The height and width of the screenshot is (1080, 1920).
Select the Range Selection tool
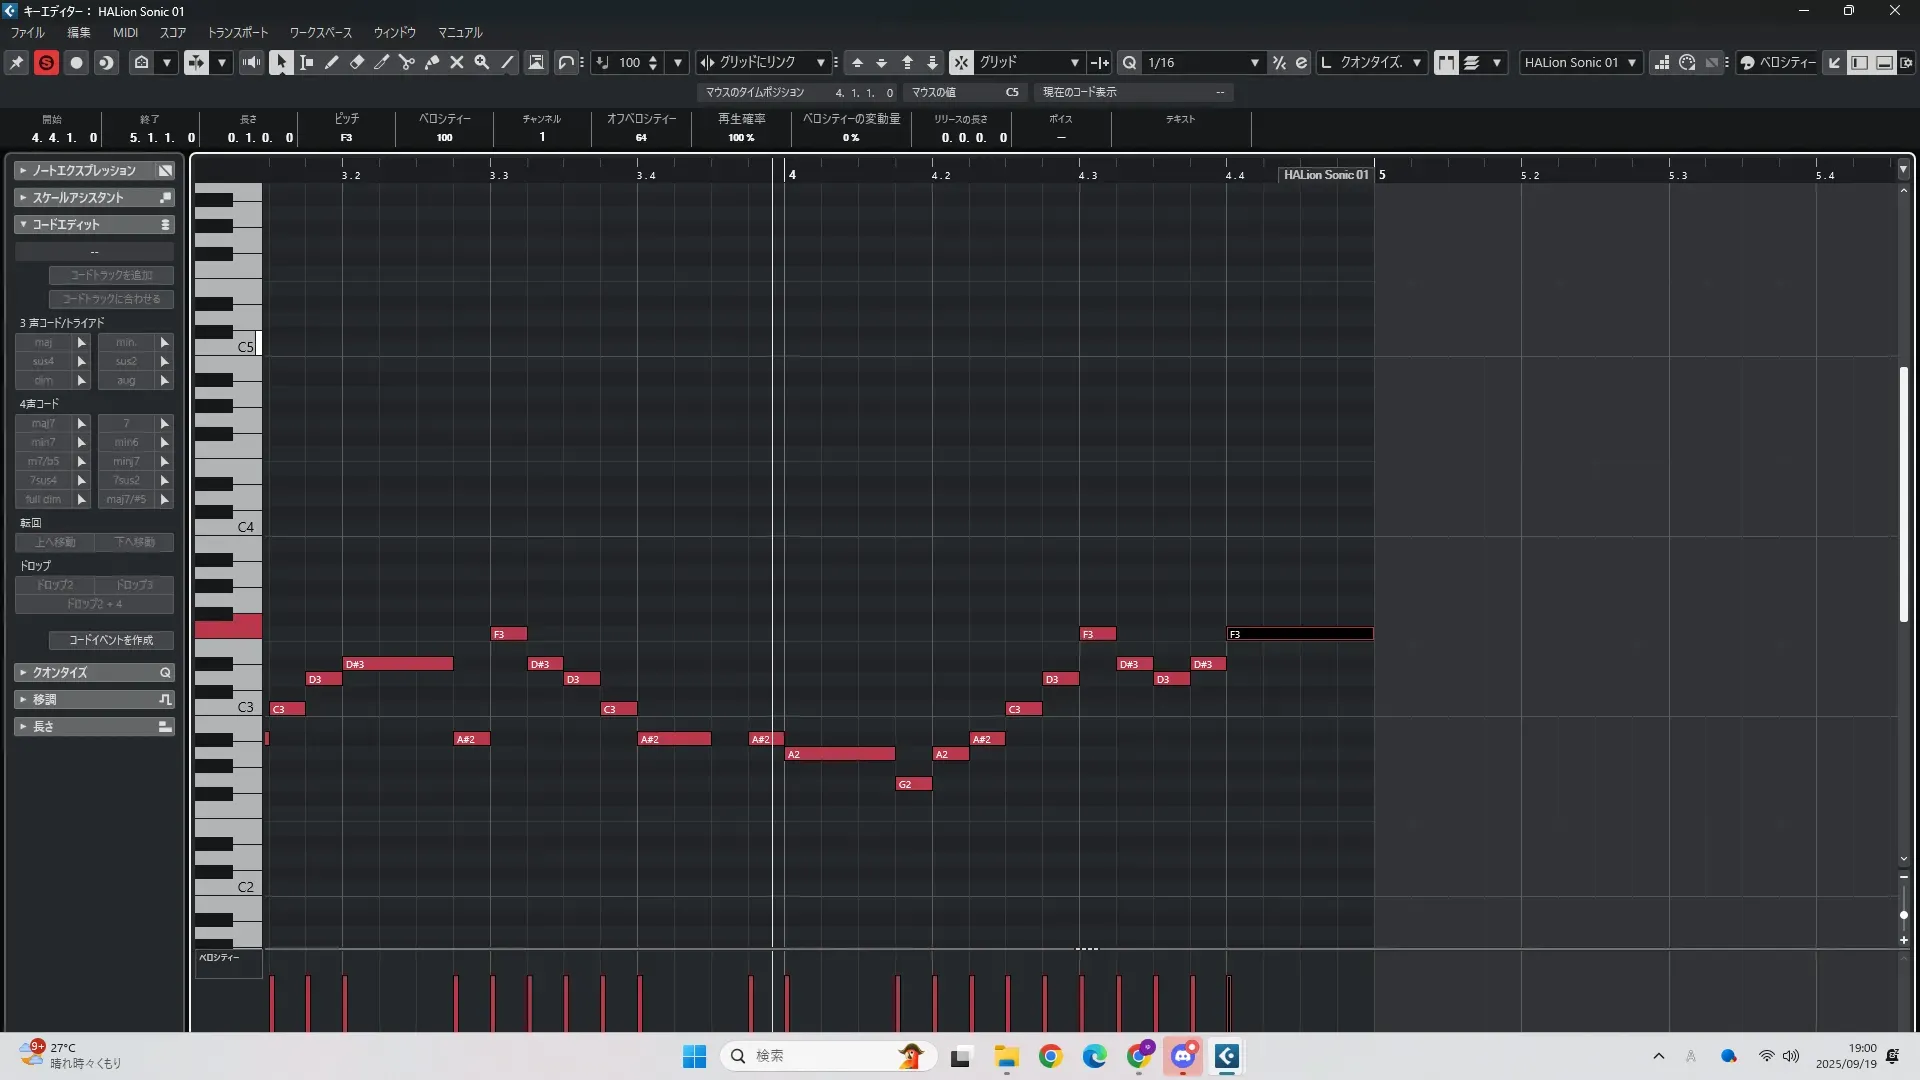click(x=307, y=62)
